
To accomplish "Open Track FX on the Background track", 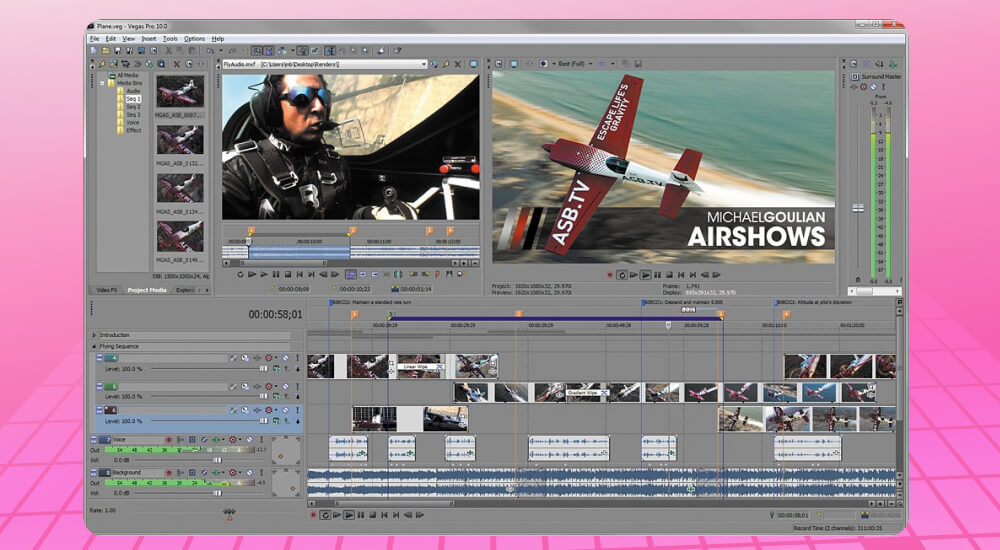I will click(216, 473).
